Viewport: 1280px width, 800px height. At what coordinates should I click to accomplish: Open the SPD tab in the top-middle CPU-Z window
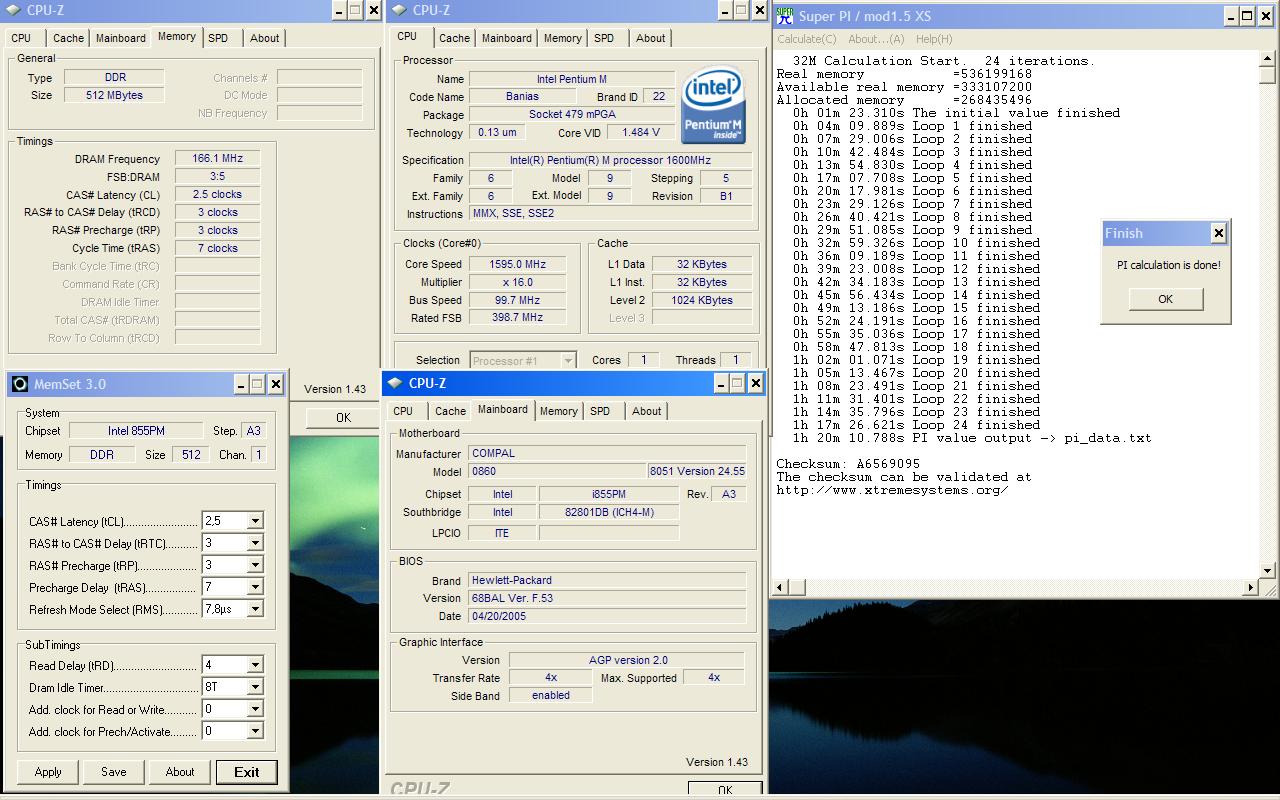pyautogui.click(x=604, y=38)
